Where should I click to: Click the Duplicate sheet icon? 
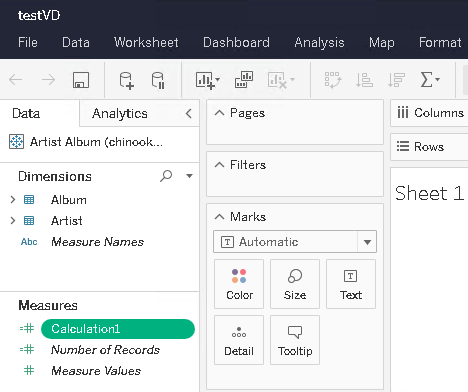[x=244, y=80]
